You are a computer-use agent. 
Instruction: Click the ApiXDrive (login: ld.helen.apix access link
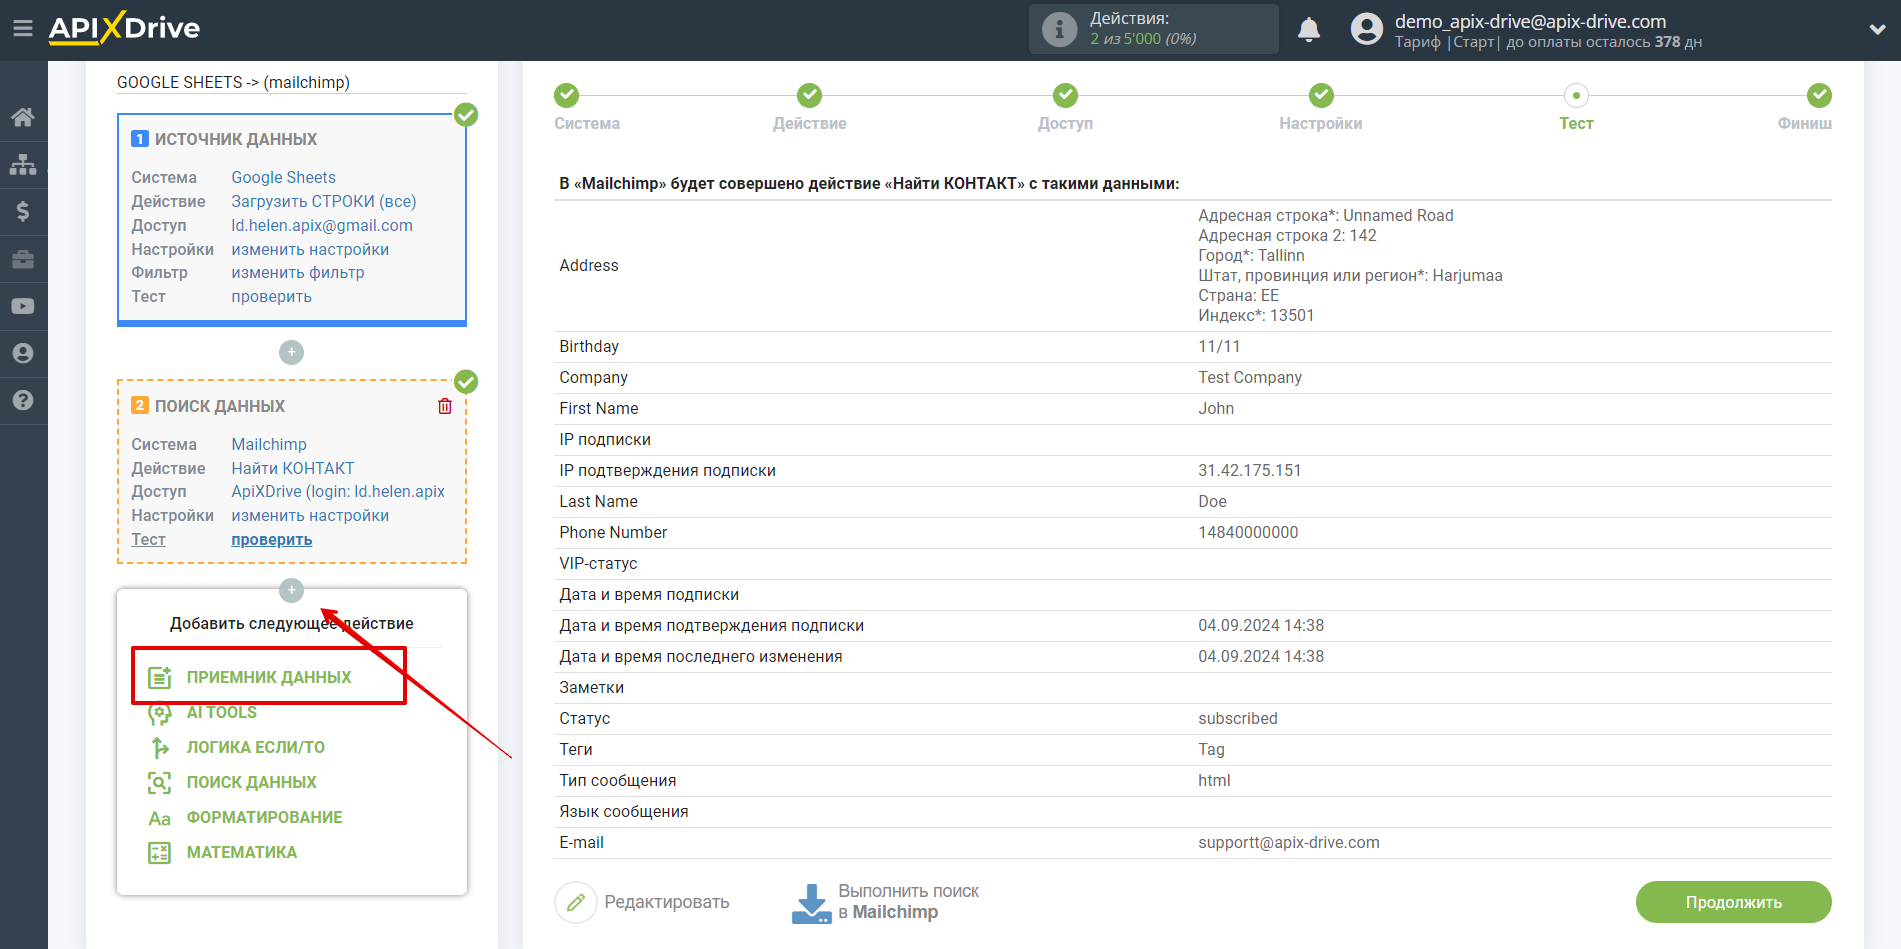pyautogui.click(x=338, y=491)
